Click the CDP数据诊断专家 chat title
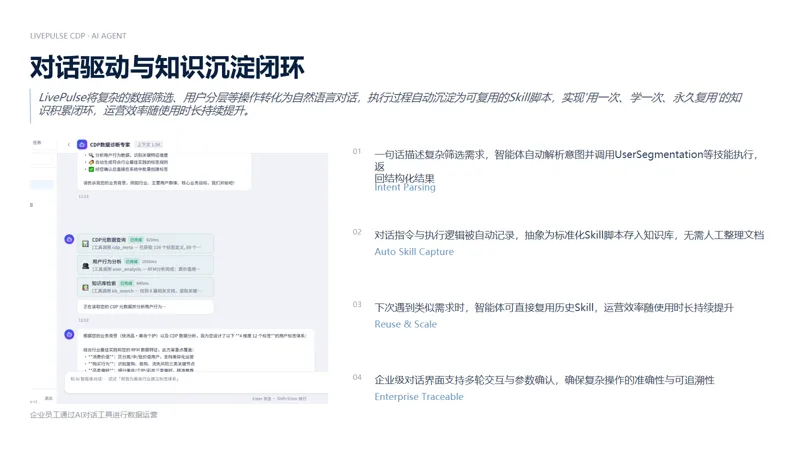Image resolution: width=800 pixels, height=450 pixels. pos(110,145)
